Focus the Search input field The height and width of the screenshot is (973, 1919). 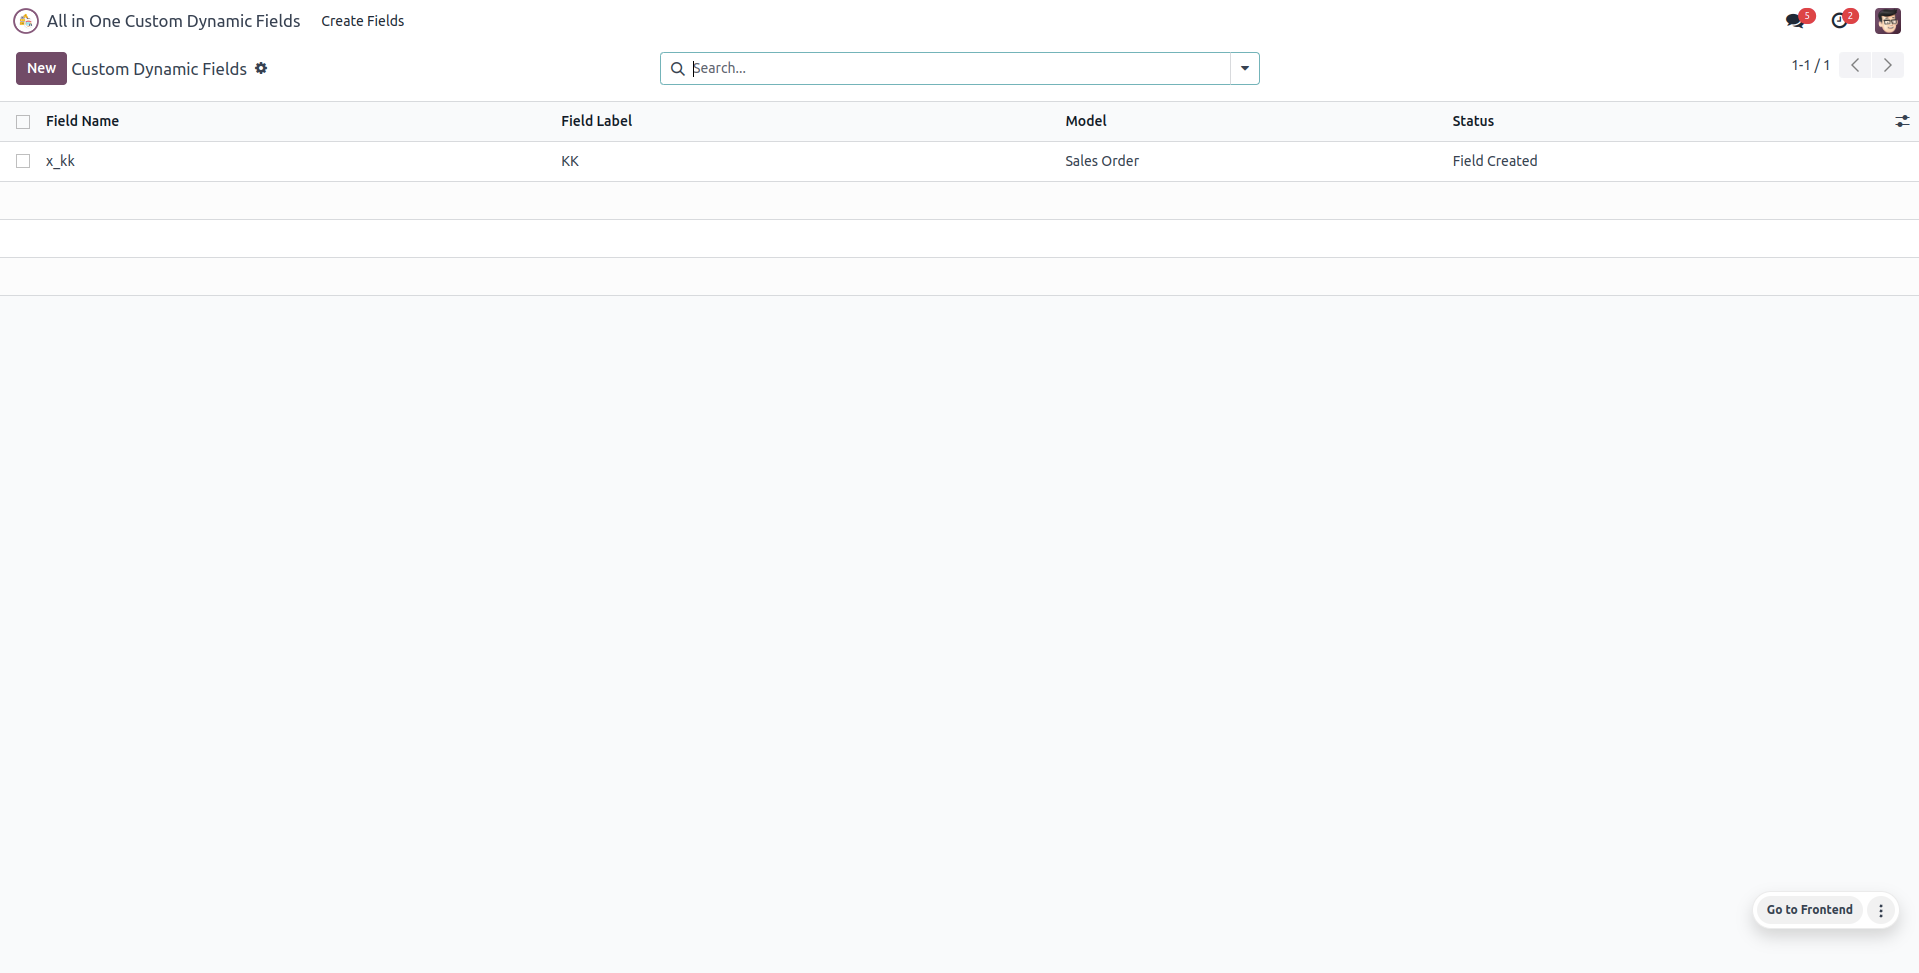pyautogui.click(x=958, y=68)
